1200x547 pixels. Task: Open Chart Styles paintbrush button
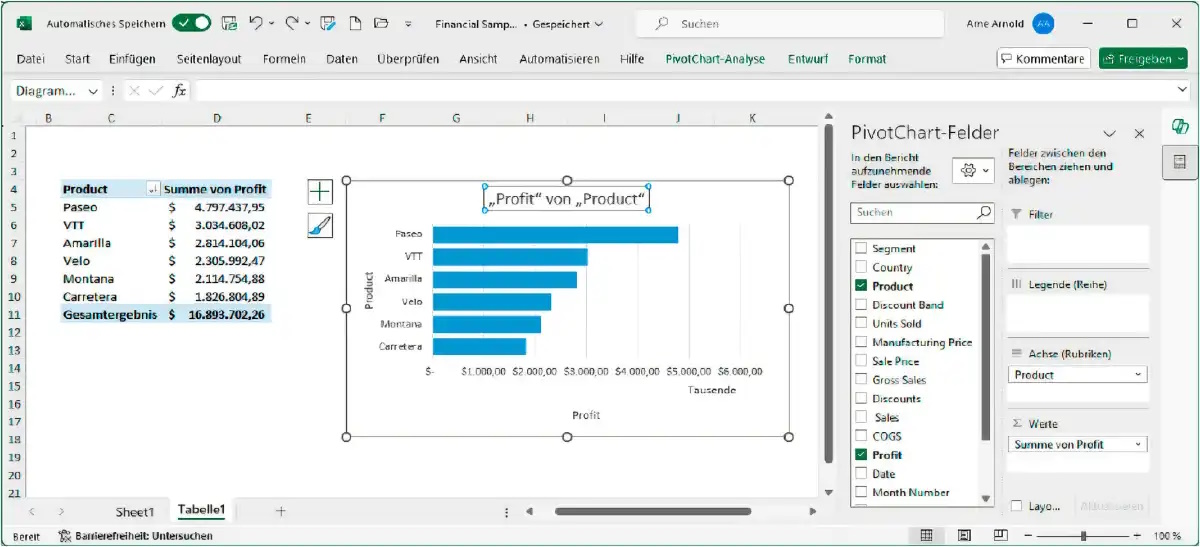320,226
